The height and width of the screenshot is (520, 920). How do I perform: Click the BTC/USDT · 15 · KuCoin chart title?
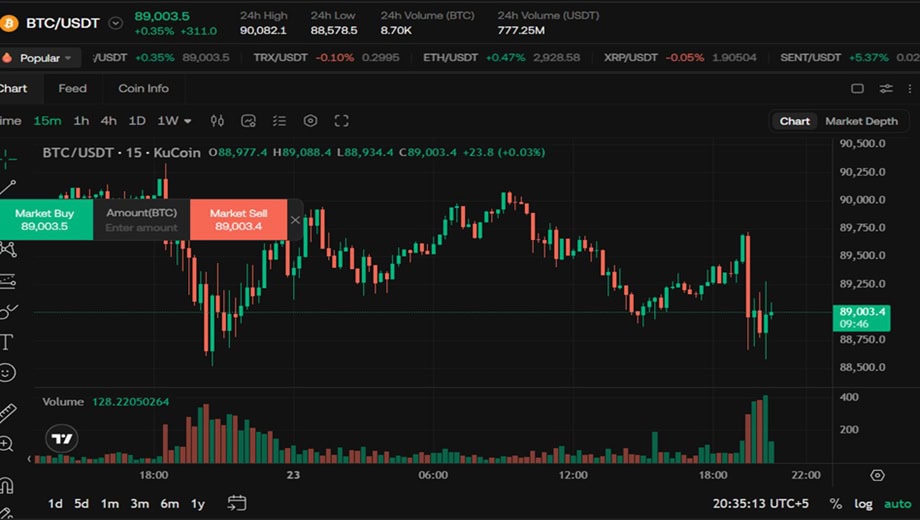point(121,153)
